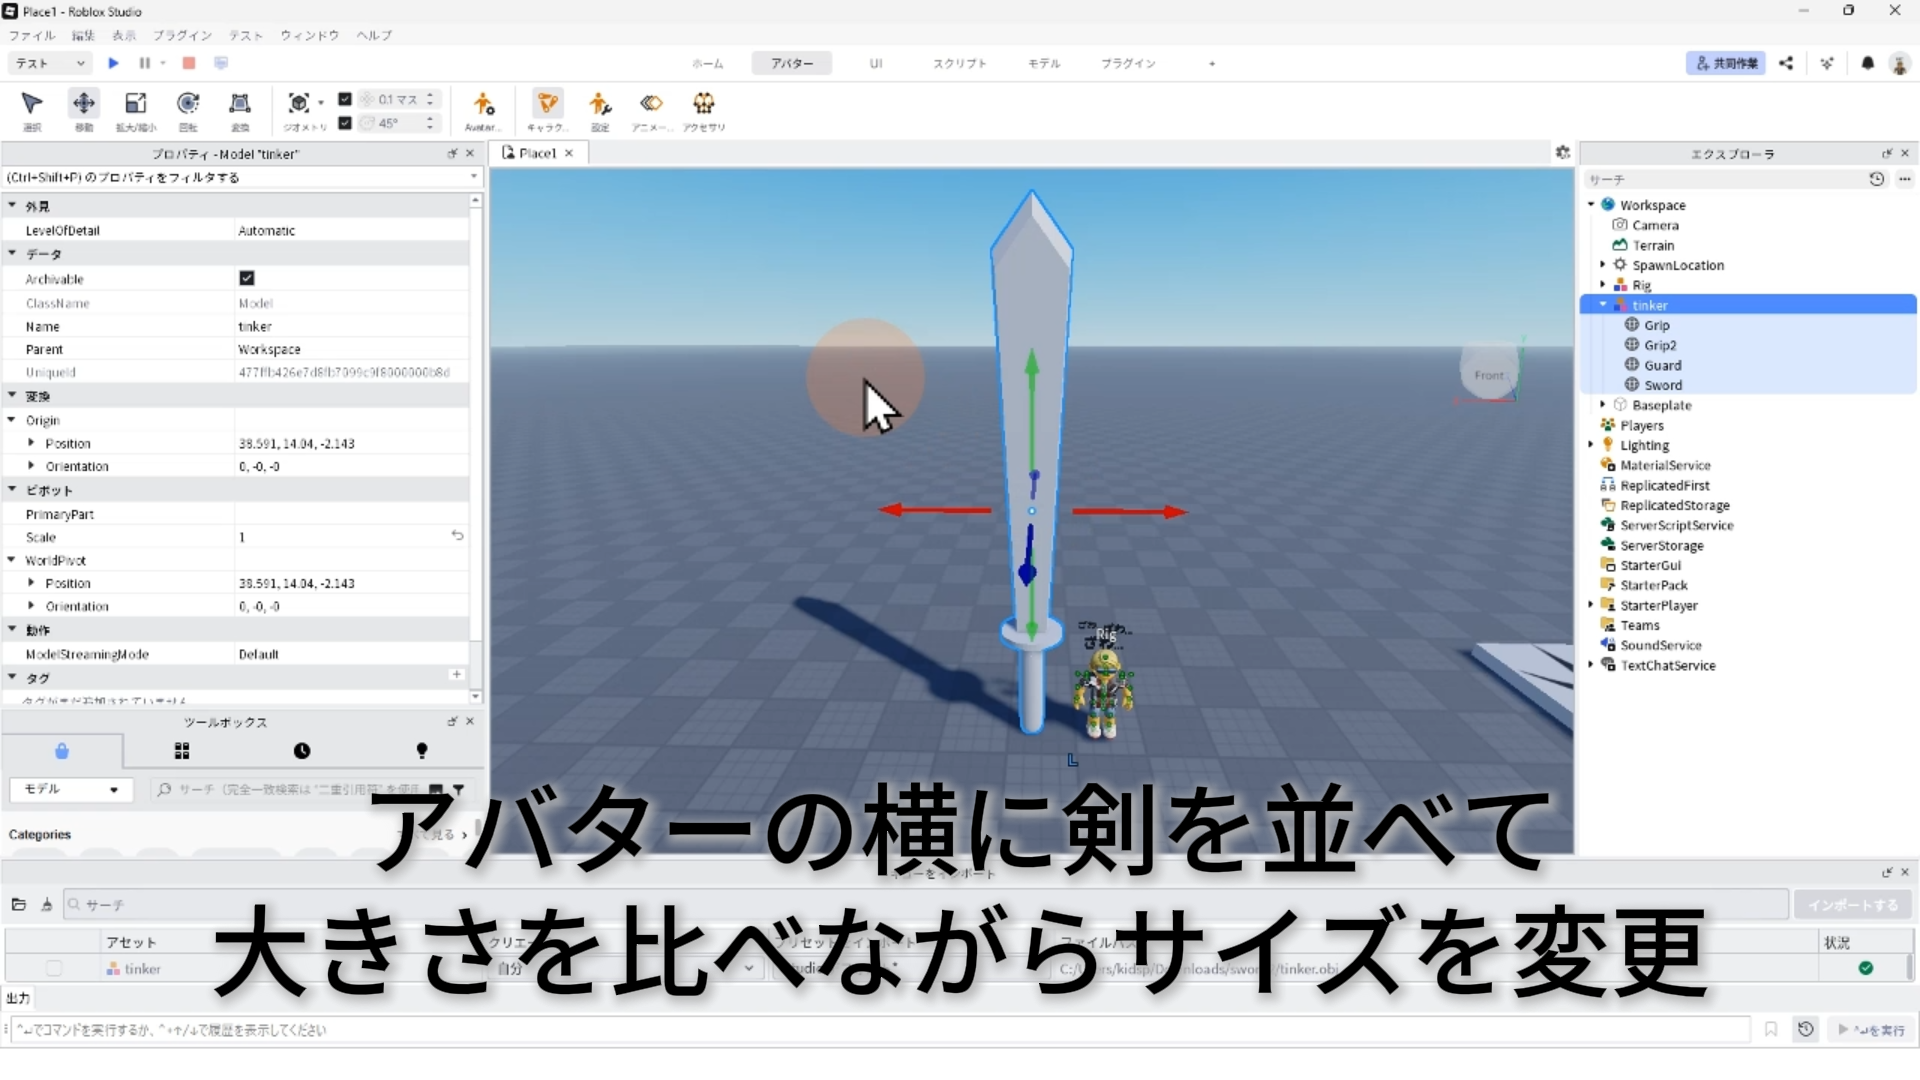Screen dimensions: 1920x1080
Task: Switch to the スクリプト ribbon tab
Action: coord(959,63)
